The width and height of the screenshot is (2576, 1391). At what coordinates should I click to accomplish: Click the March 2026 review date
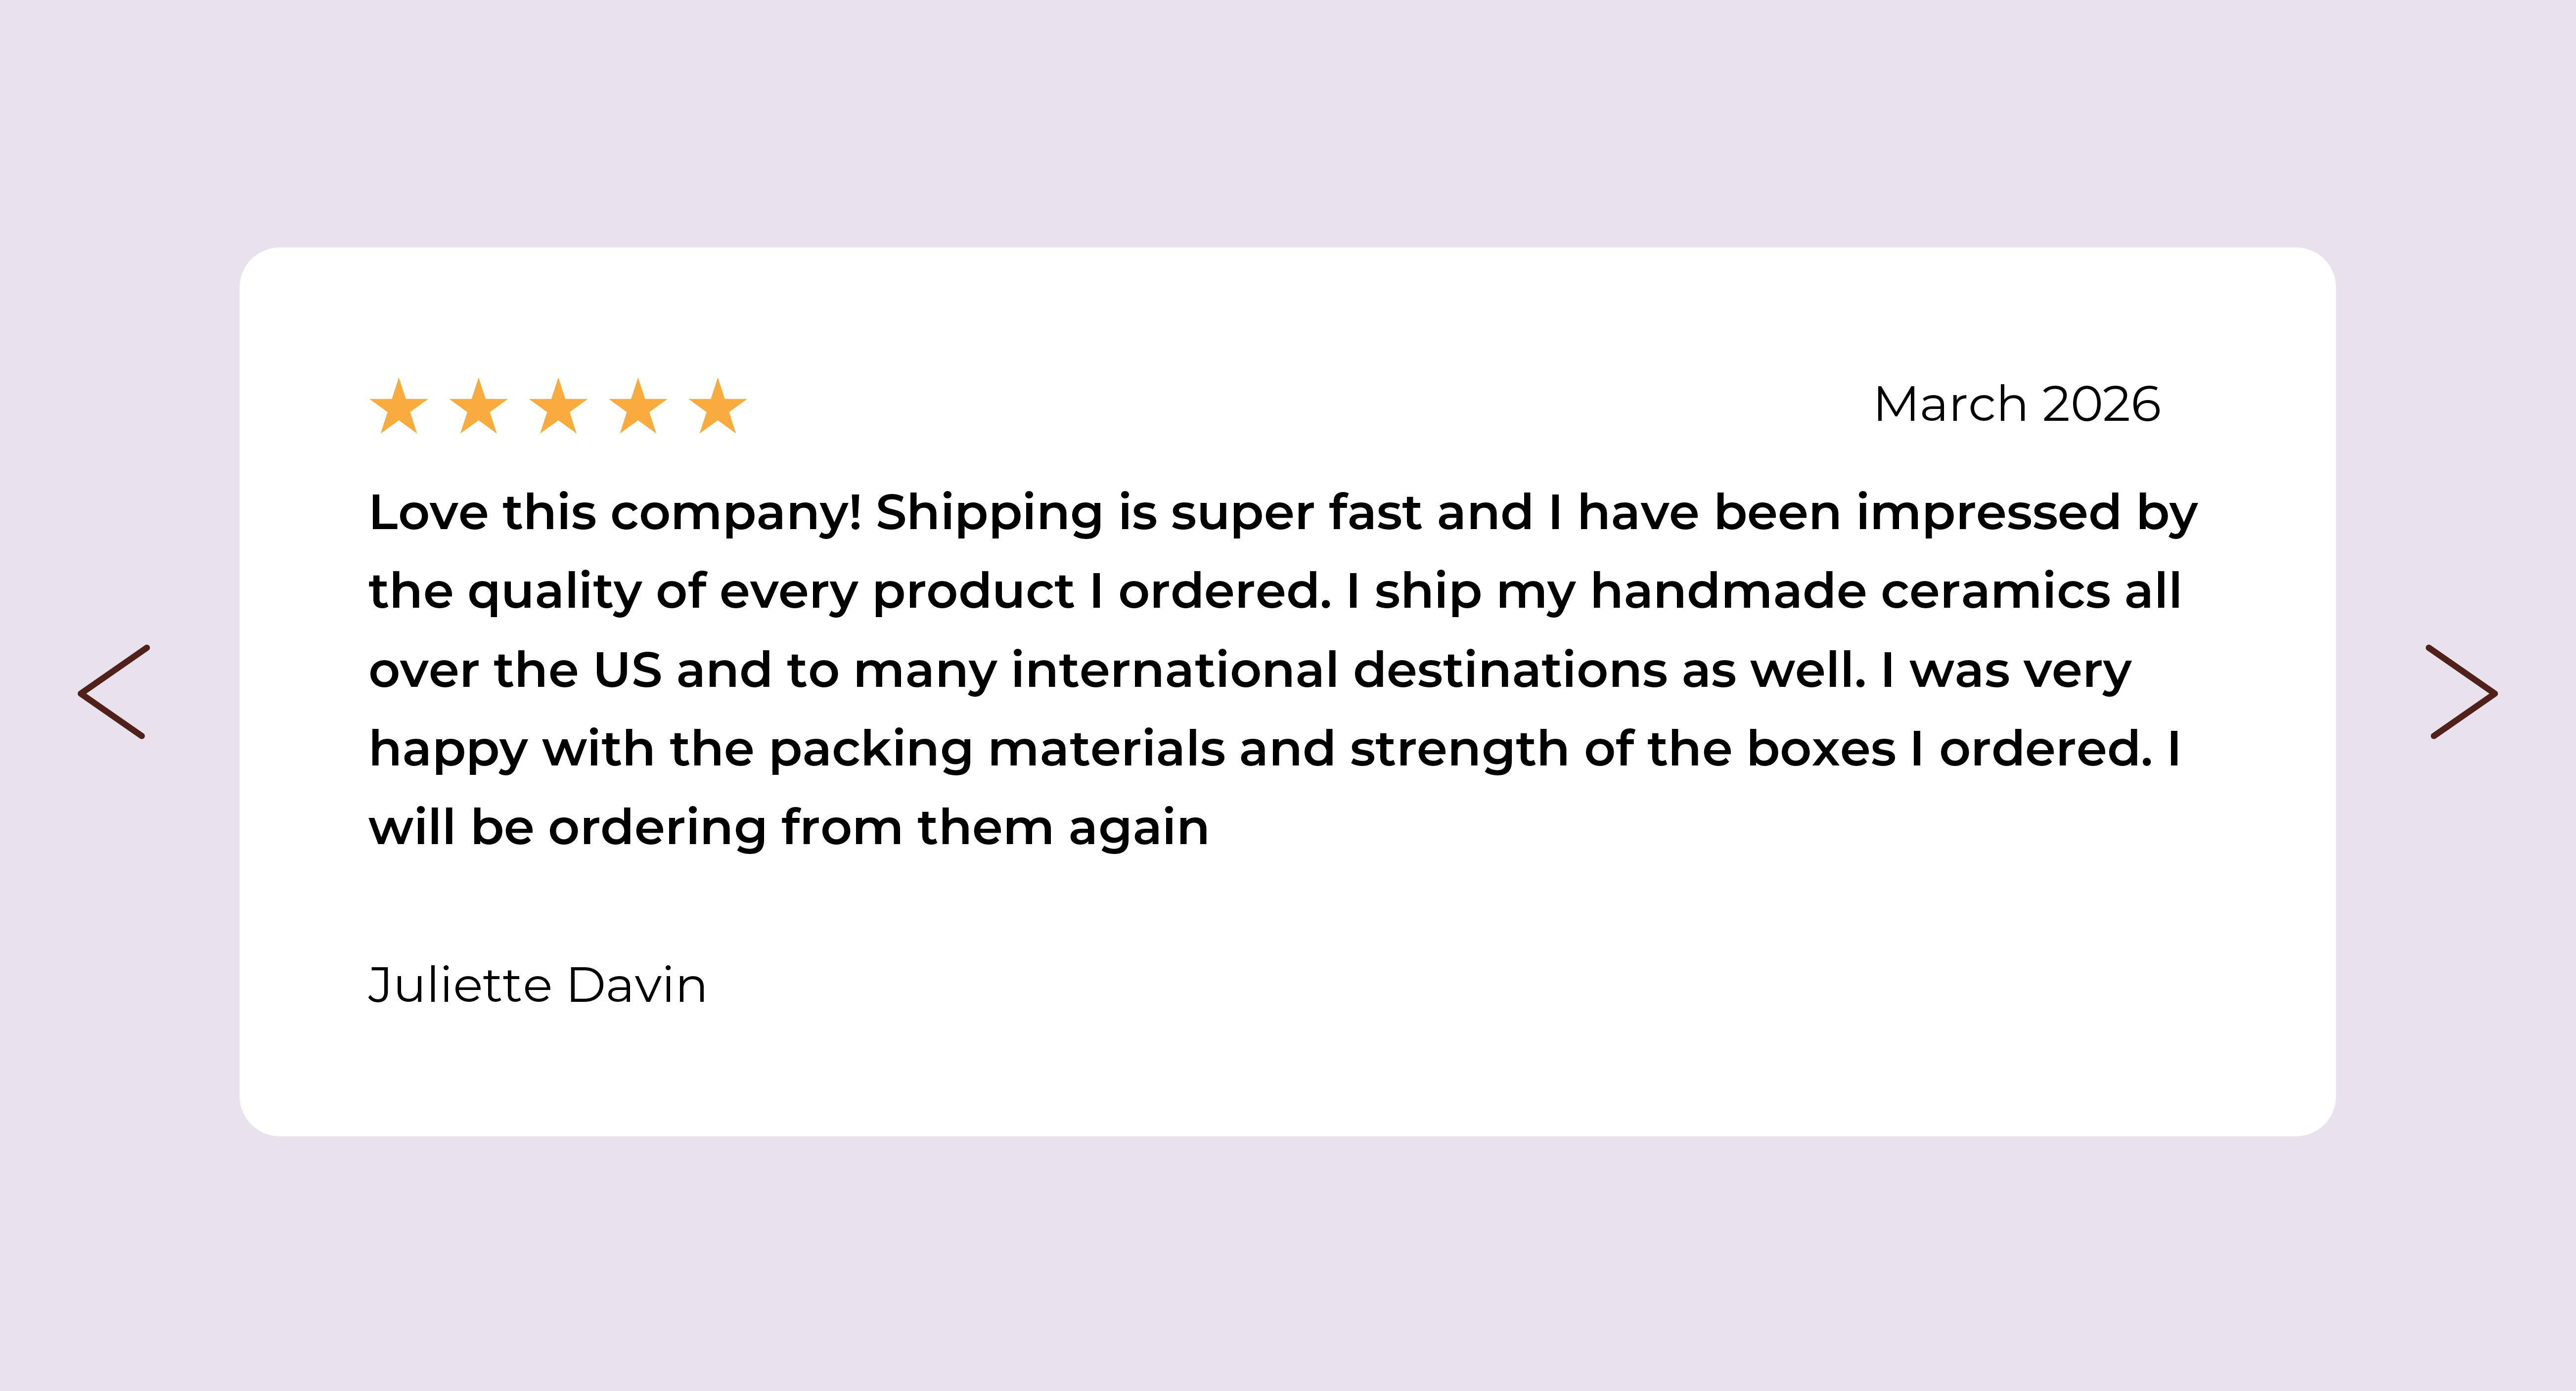[x=2017, y=404]
